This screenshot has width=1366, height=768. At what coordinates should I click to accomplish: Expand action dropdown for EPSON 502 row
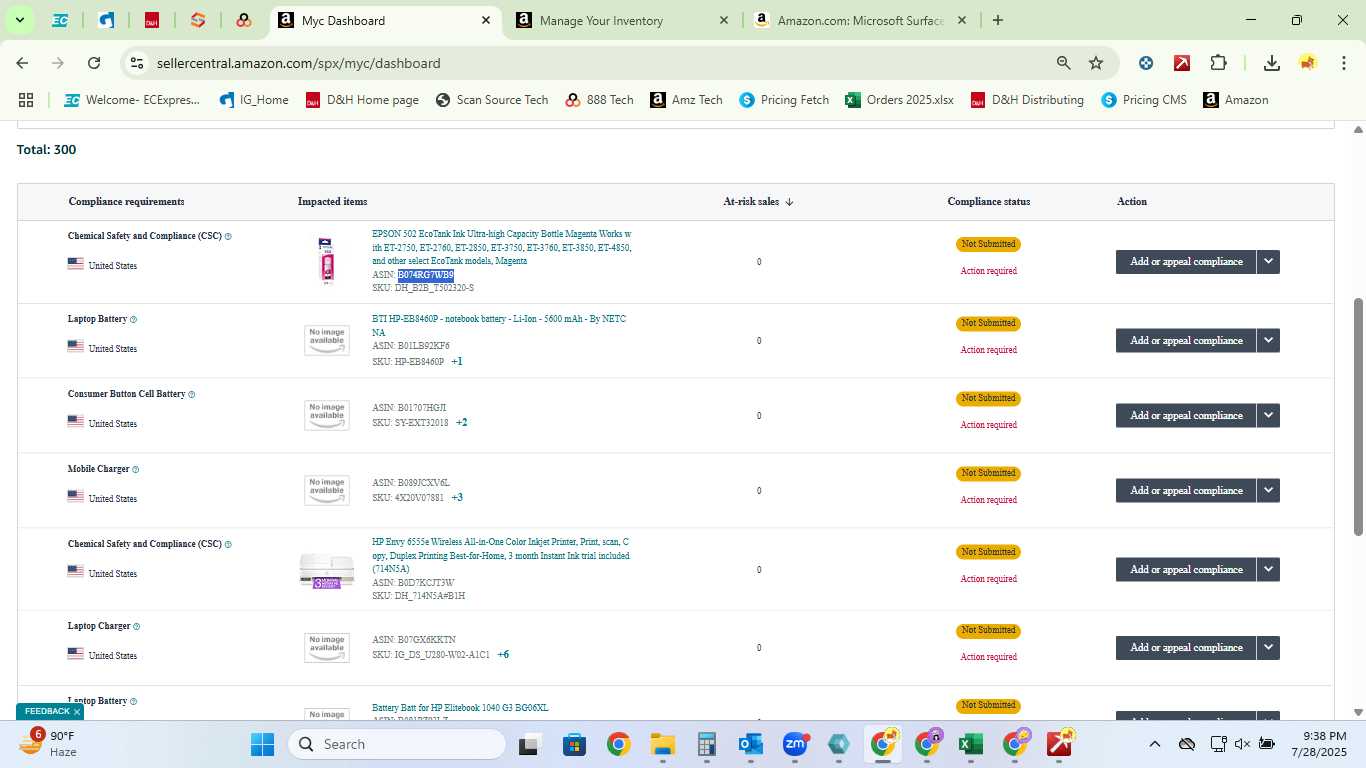pos(1269,262)
